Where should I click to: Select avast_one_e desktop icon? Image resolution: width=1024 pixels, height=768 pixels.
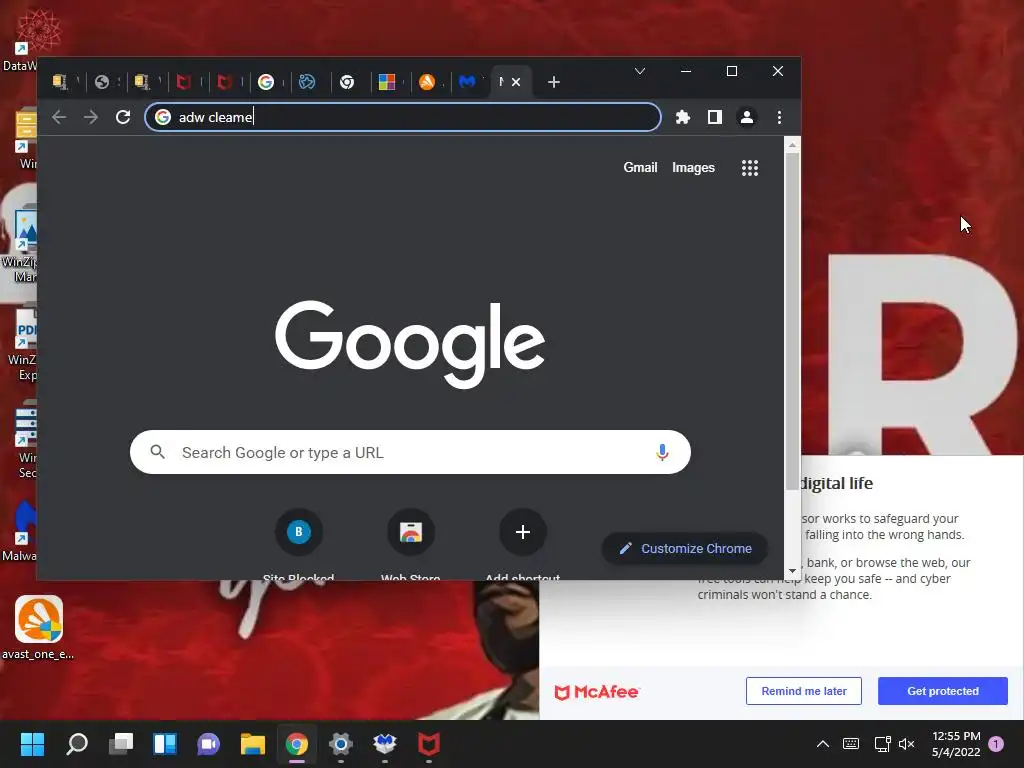[38, 628]
